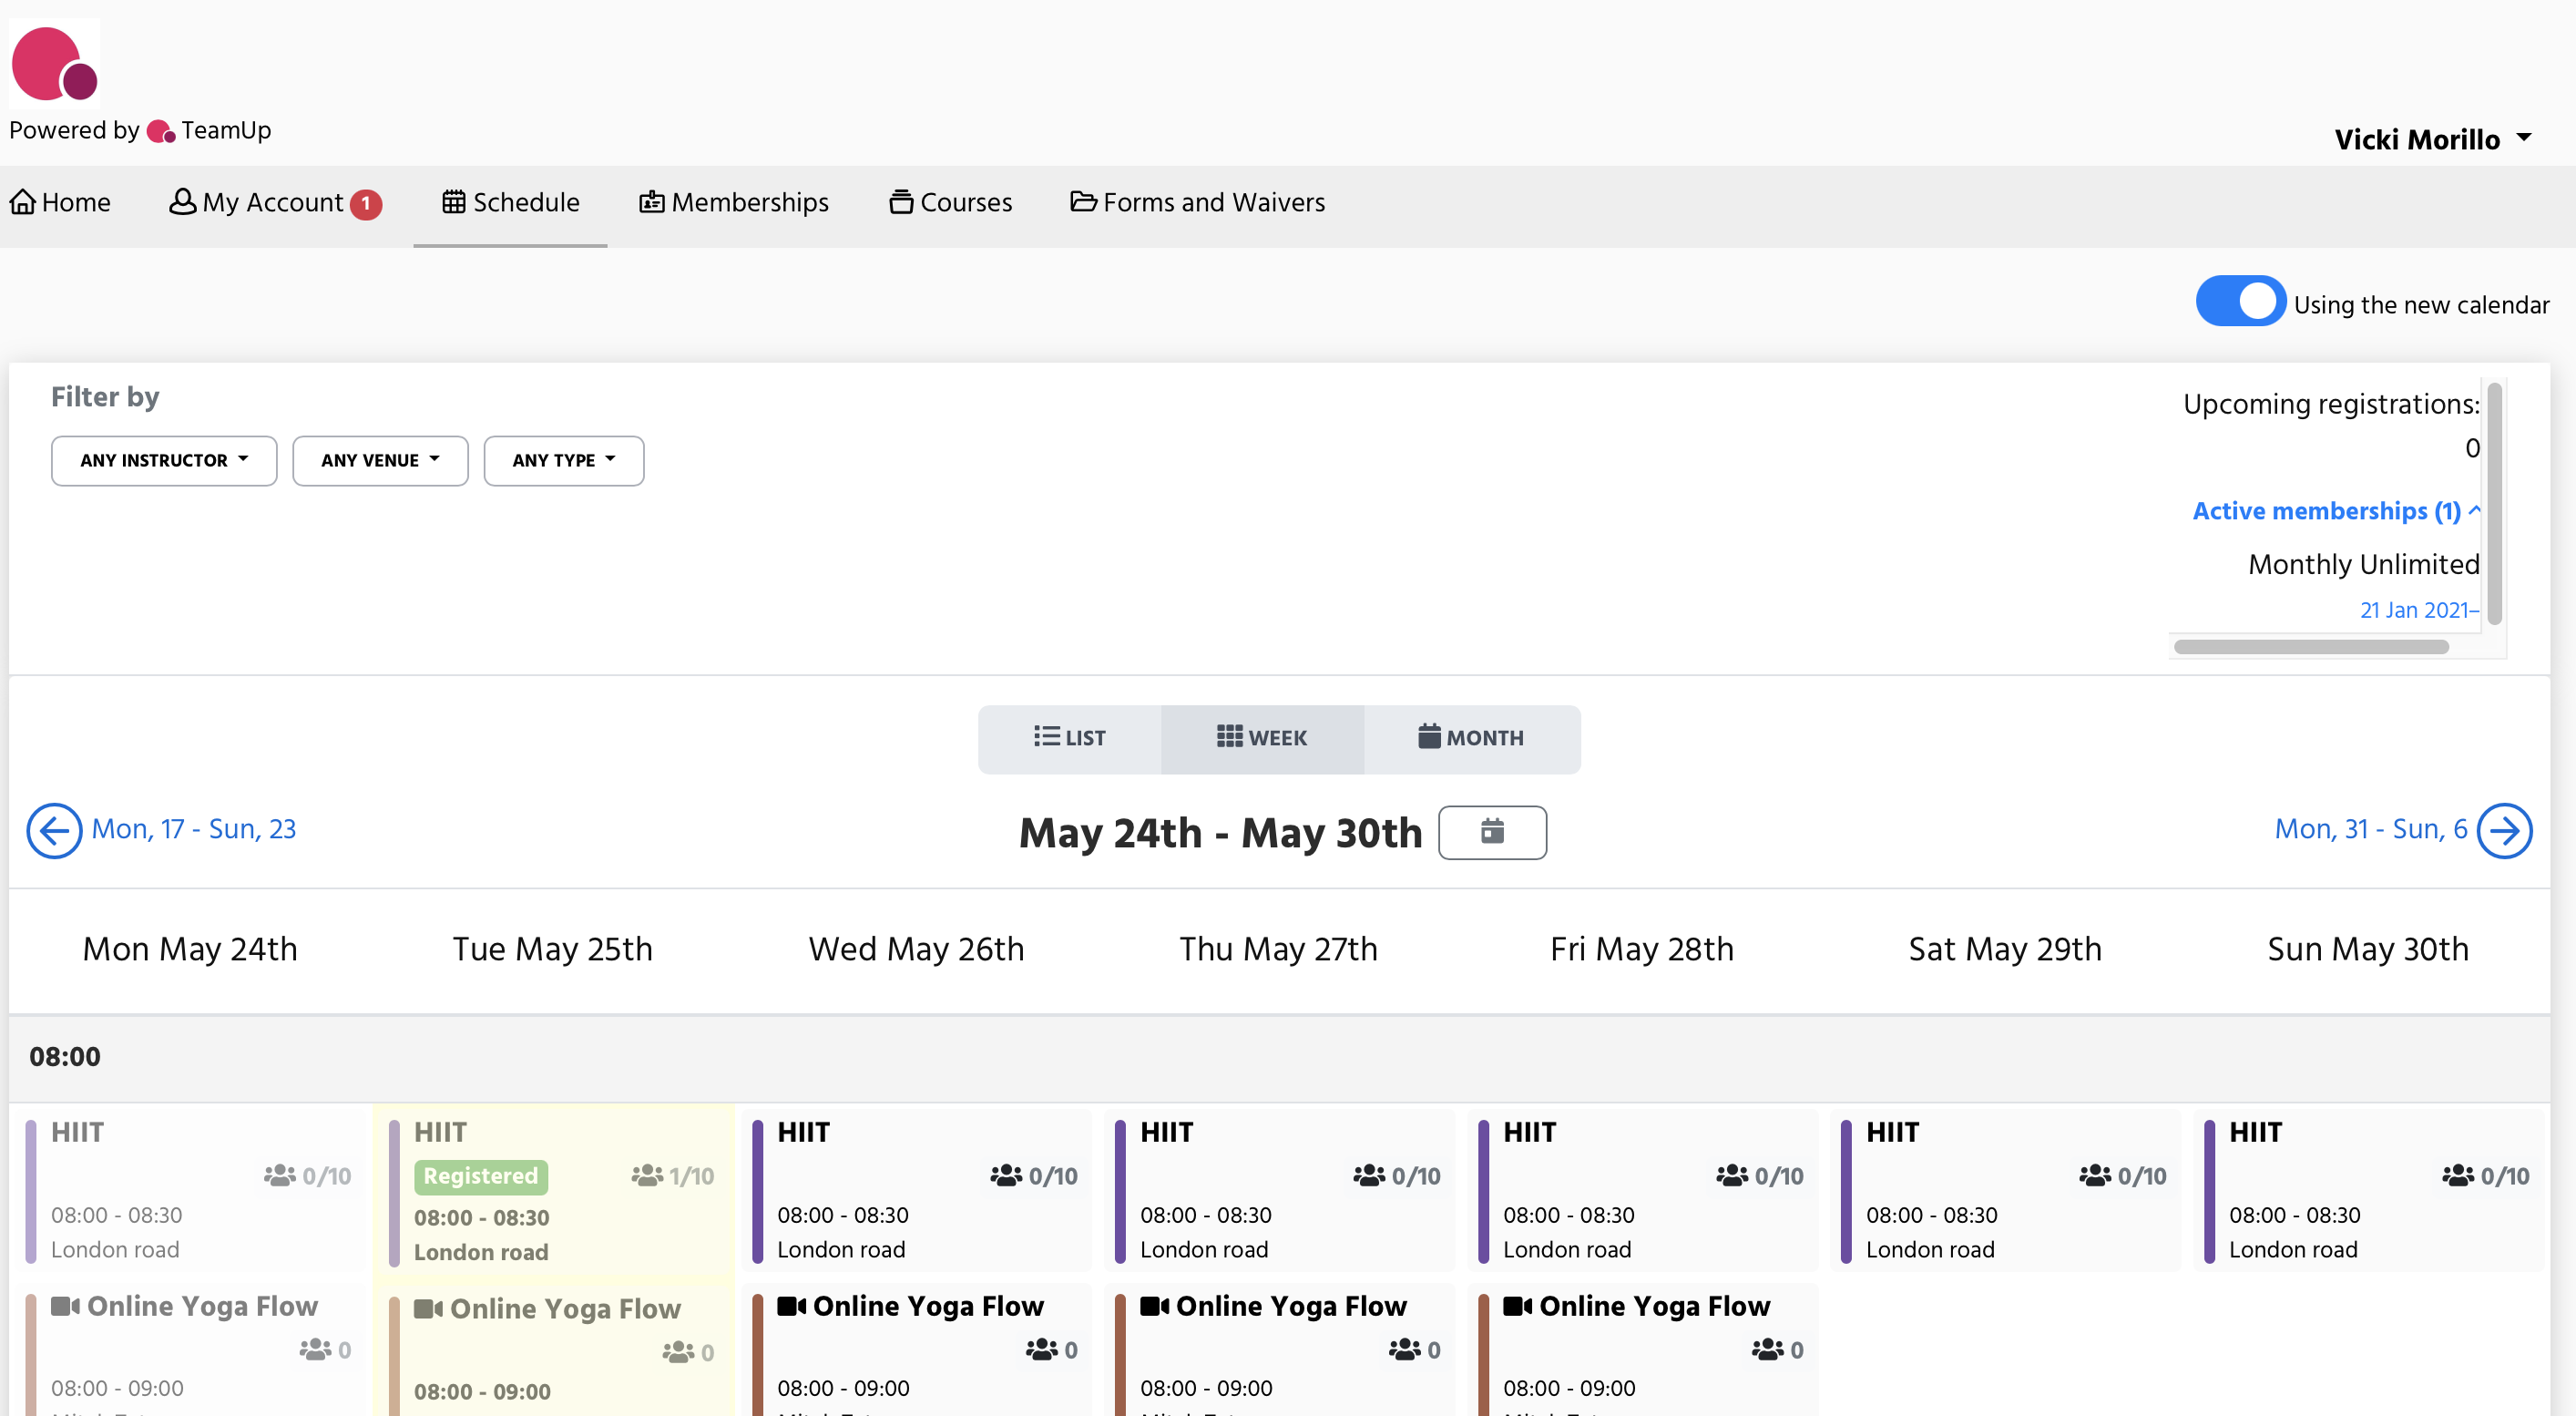Switch to Month view
Image resolution: width=2576 pixels, height=1416 pixels.
pyautogui.click(x=1471, y=738)
